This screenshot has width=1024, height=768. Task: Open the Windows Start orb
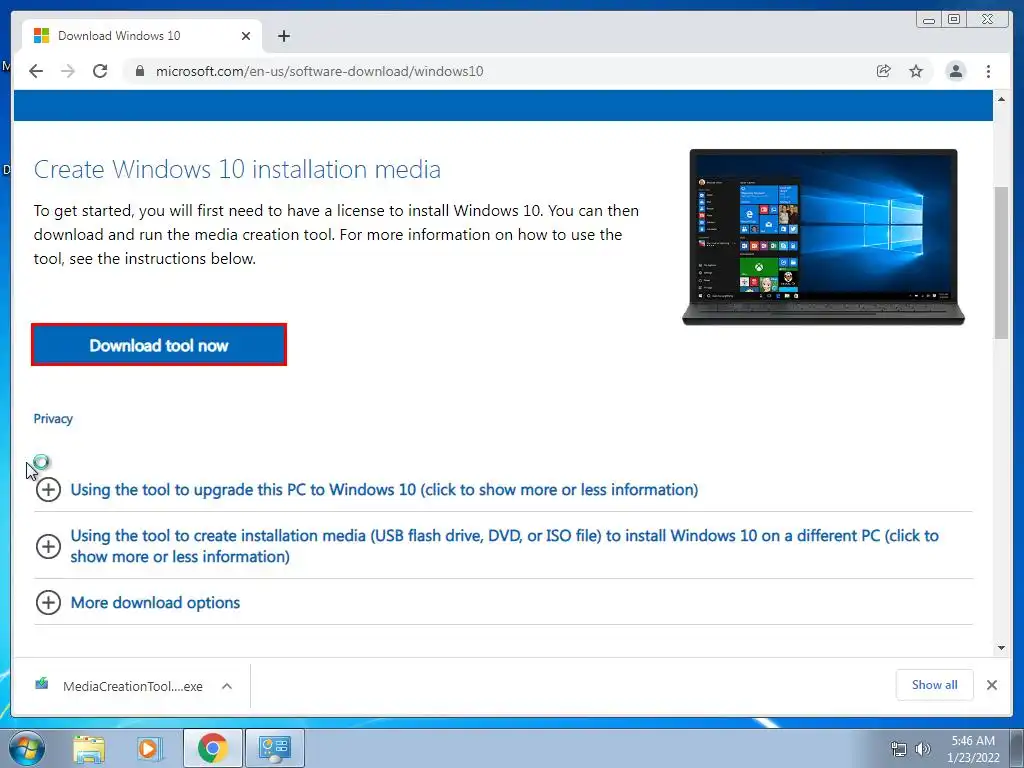[27, 748]
